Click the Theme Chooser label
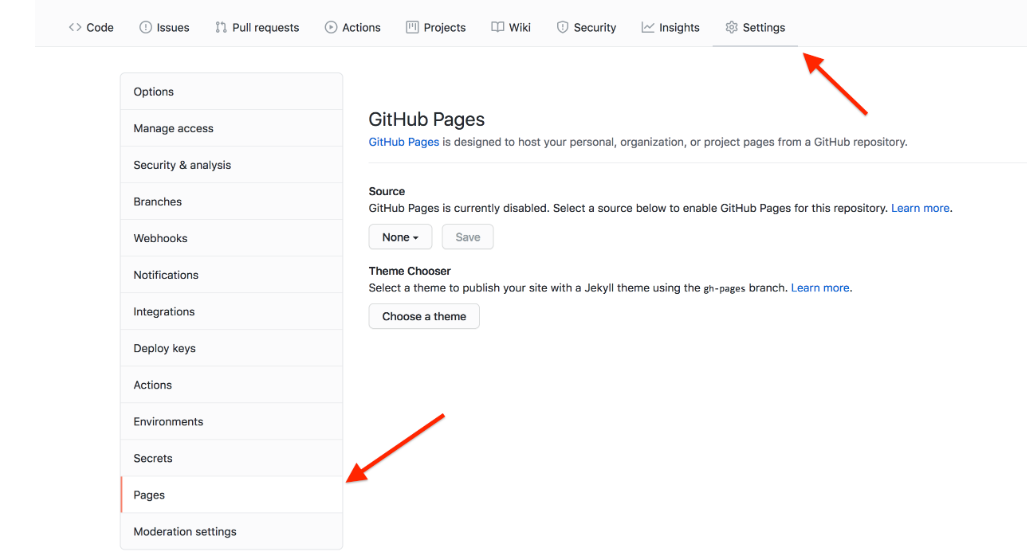This screenshot has width=1027, height=553. [x=409, y=271]
